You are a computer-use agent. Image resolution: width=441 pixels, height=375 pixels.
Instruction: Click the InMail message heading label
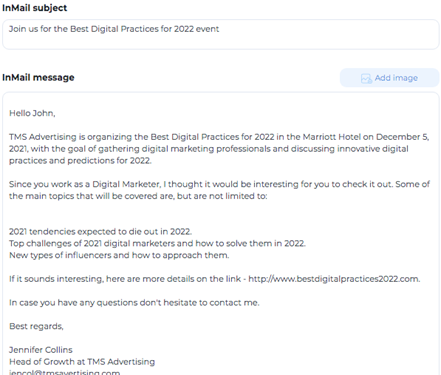tap(38, 77)
